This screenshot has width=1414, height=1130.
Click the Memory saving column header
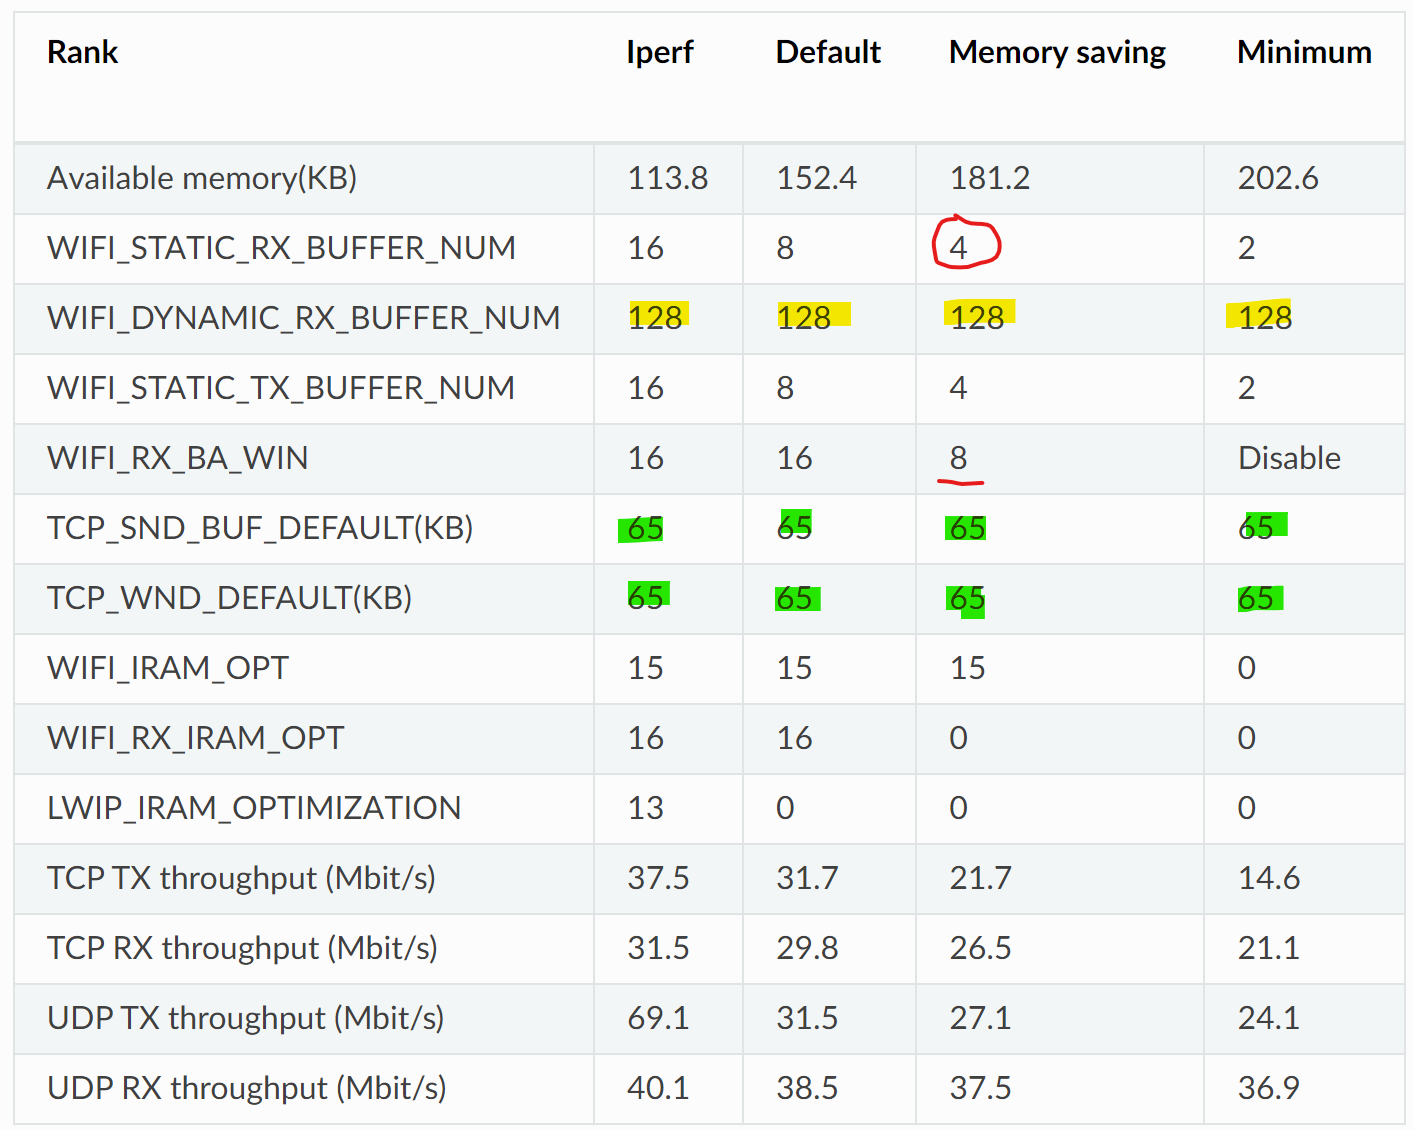1057,52
